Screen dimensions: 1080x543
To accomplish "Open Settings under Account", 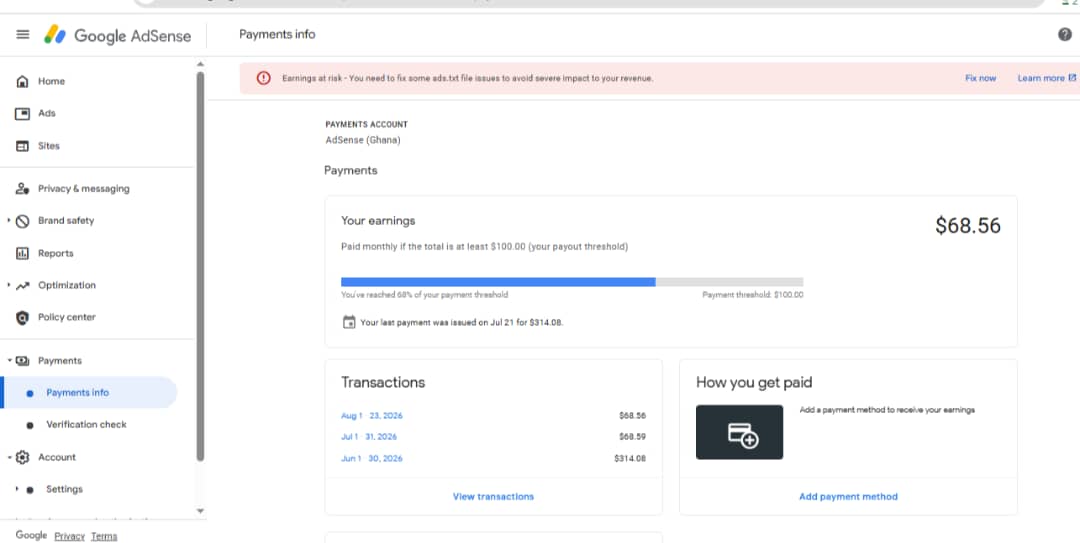I will tap(64, 489).
